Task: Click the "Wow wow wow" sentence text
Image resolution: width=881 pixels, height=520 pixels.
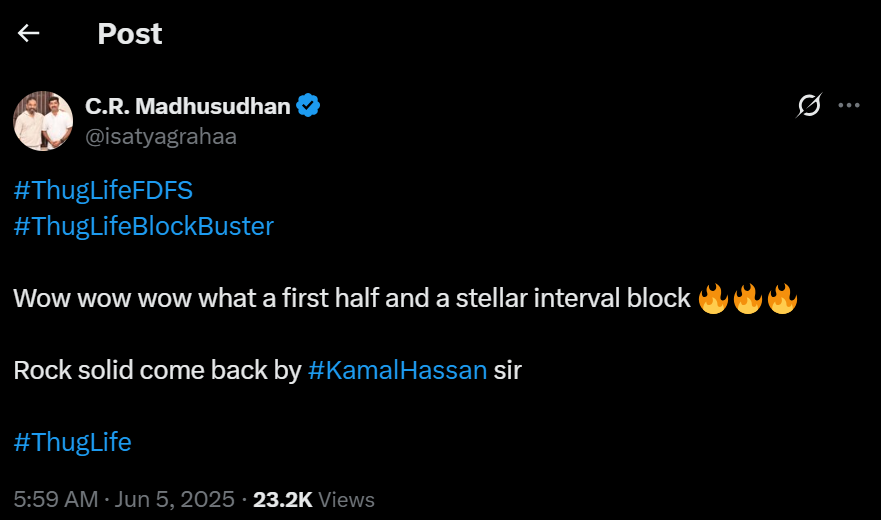Action: 350,298
